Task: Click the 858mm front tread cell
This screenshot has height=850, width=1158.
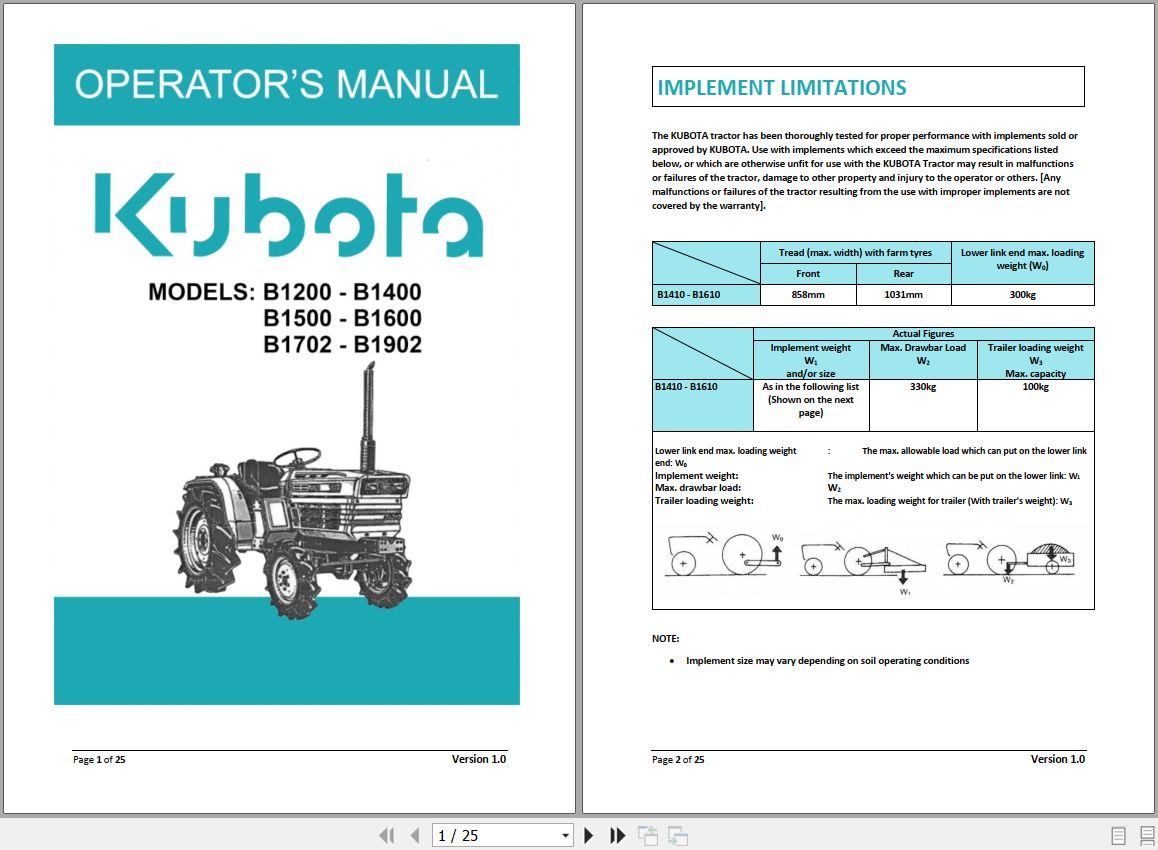Action: coord(808,295)
